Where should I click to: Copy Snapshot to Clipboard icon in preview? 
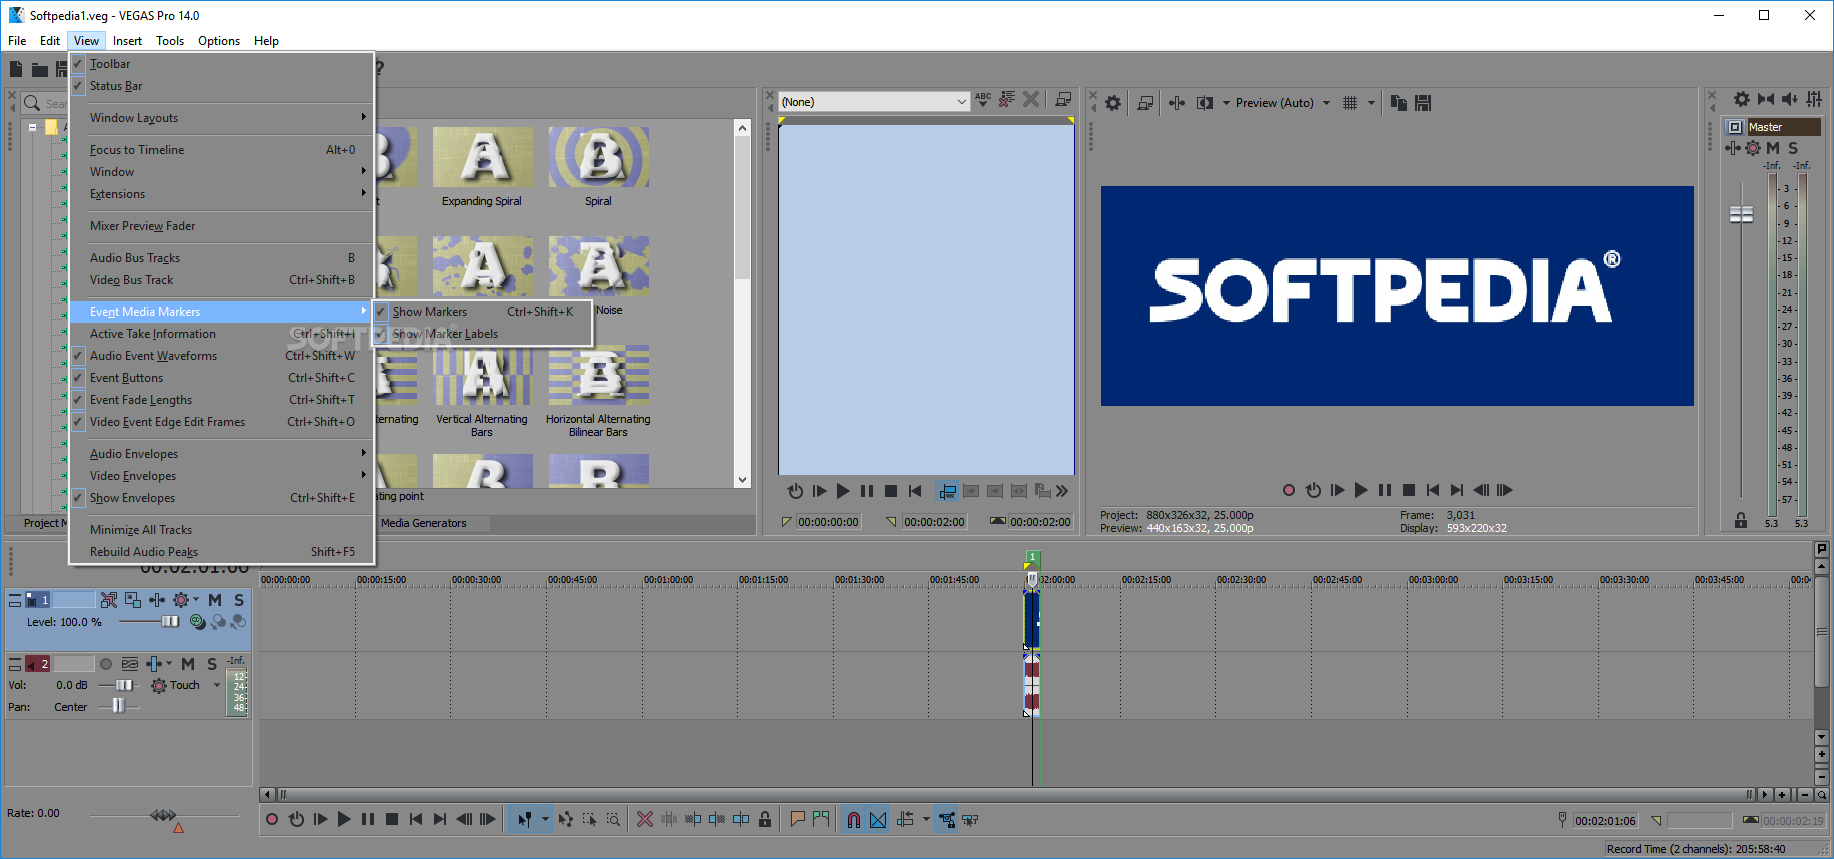pos(1399,103)
